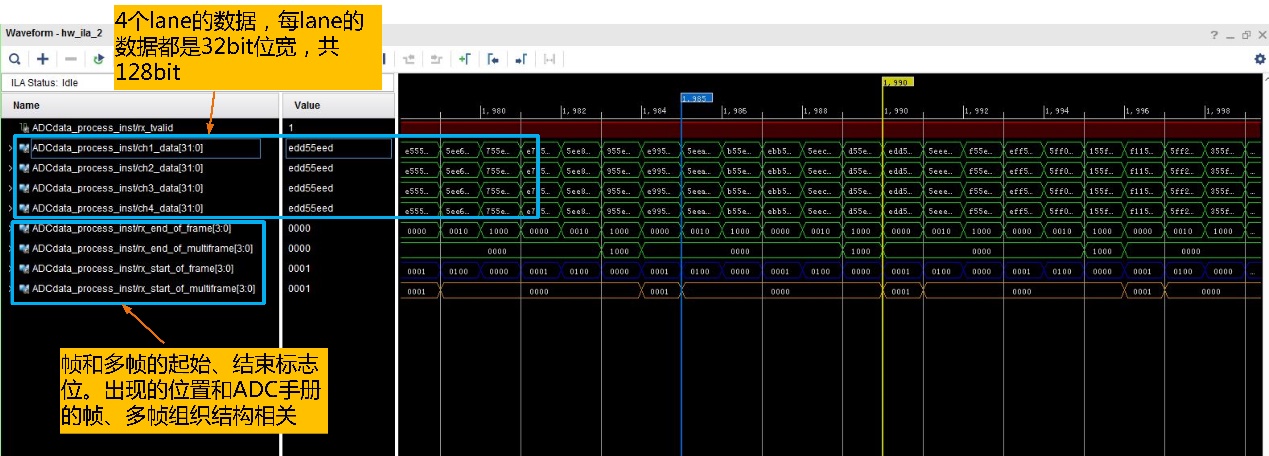1269x456 pixels.
Task: Open waveform settings gear
Action: (x=1259, y=60)
